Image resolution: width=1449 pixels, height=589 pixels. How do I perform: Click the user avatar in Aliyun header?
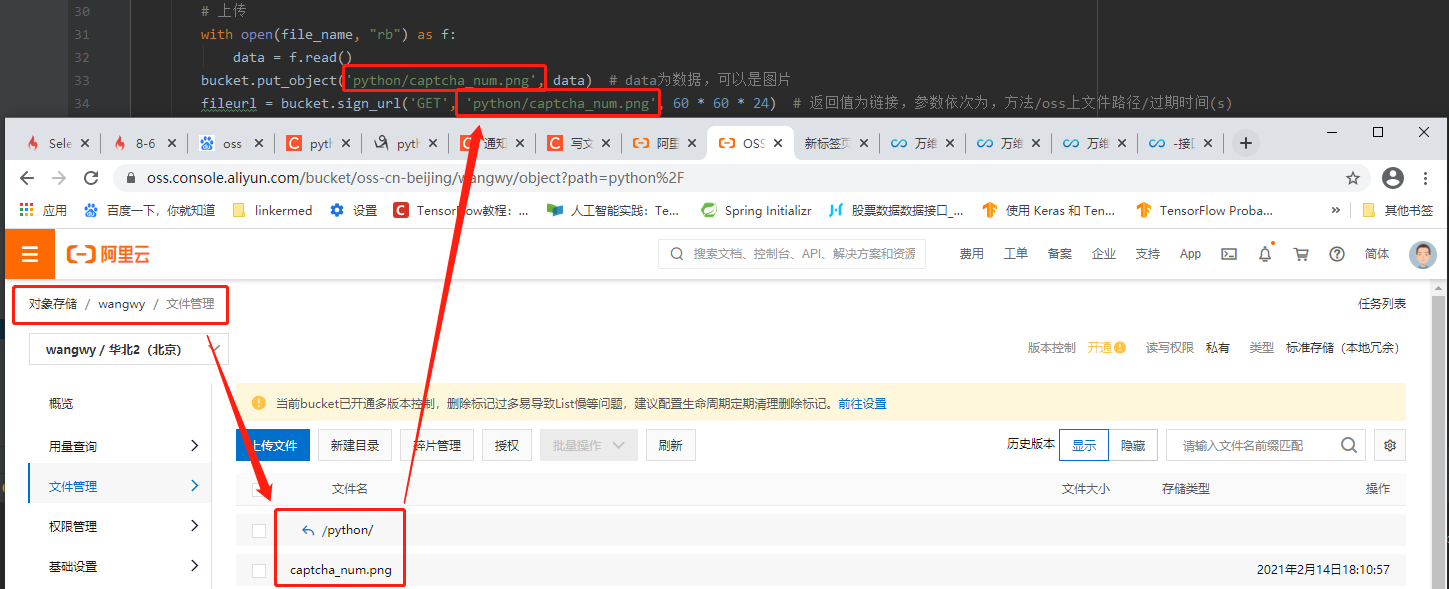tap(1422, 254)
